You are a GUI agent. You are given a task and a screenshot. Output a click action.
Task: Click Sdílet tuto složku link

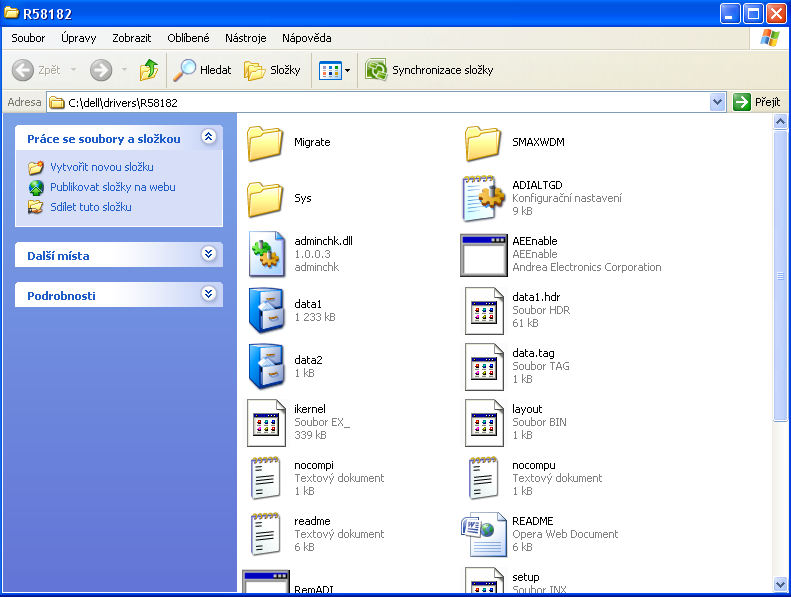(x=91, y=207)
